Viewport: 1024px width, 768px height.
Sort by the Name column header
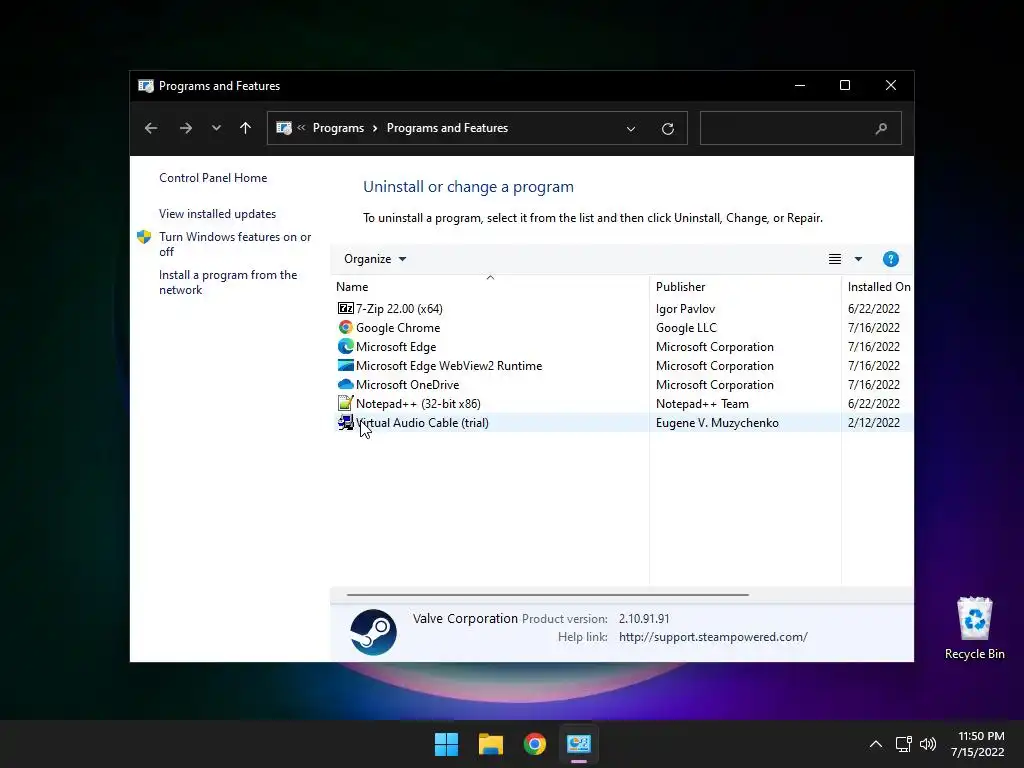pyautogui.click(x=352, y=287)
